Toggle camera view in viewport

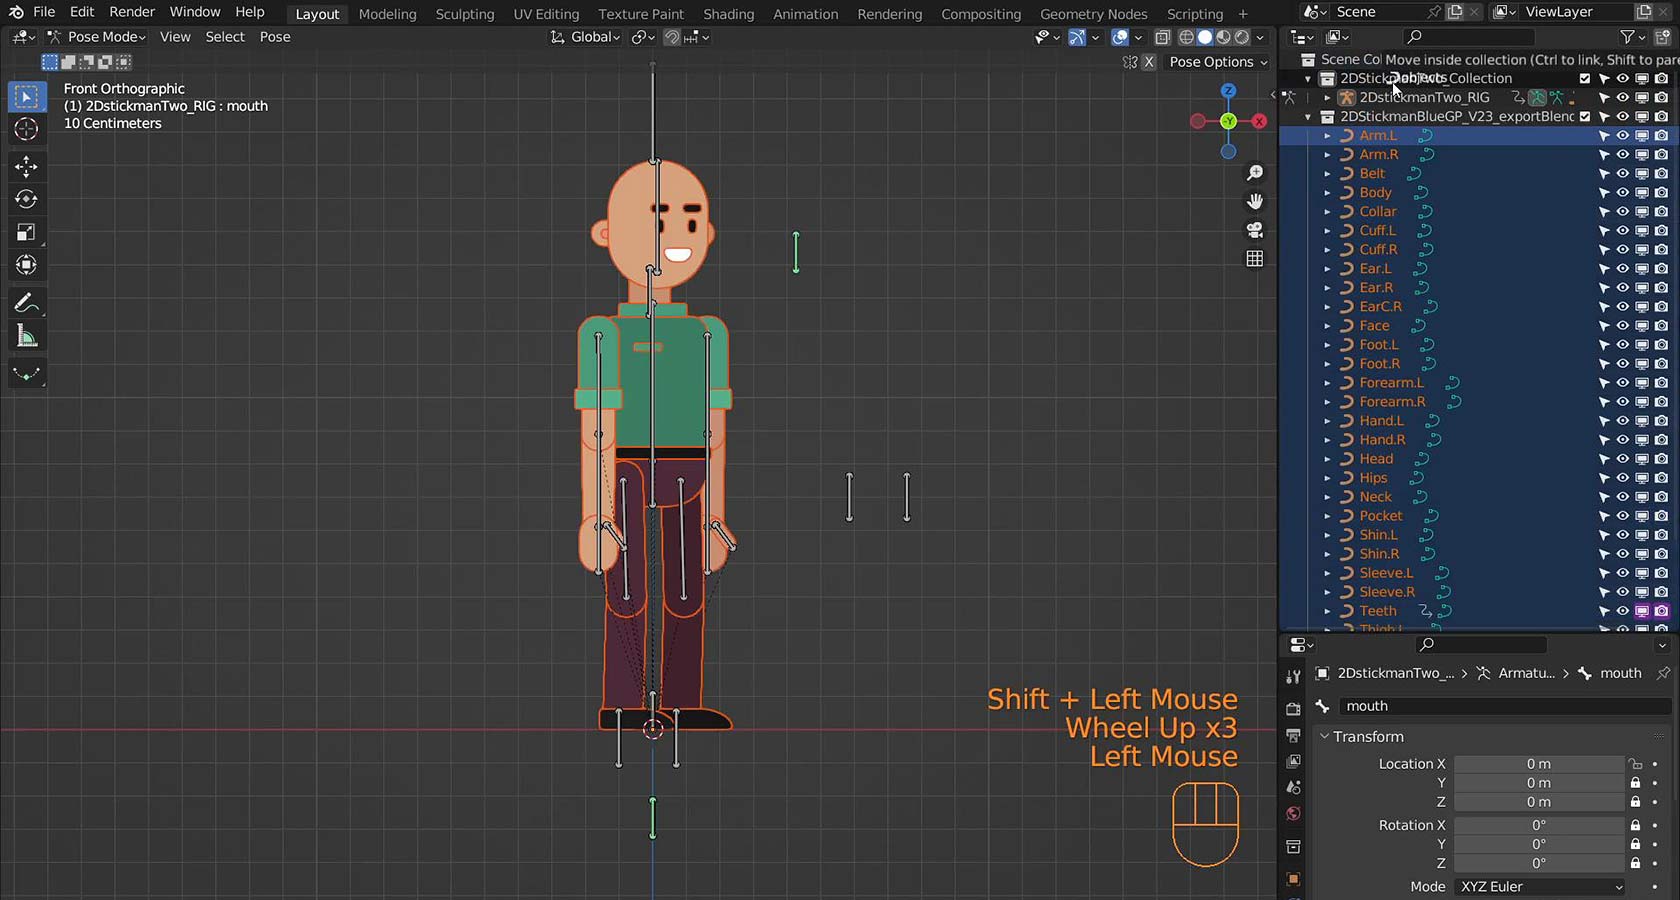click(x=1255, y=230)
